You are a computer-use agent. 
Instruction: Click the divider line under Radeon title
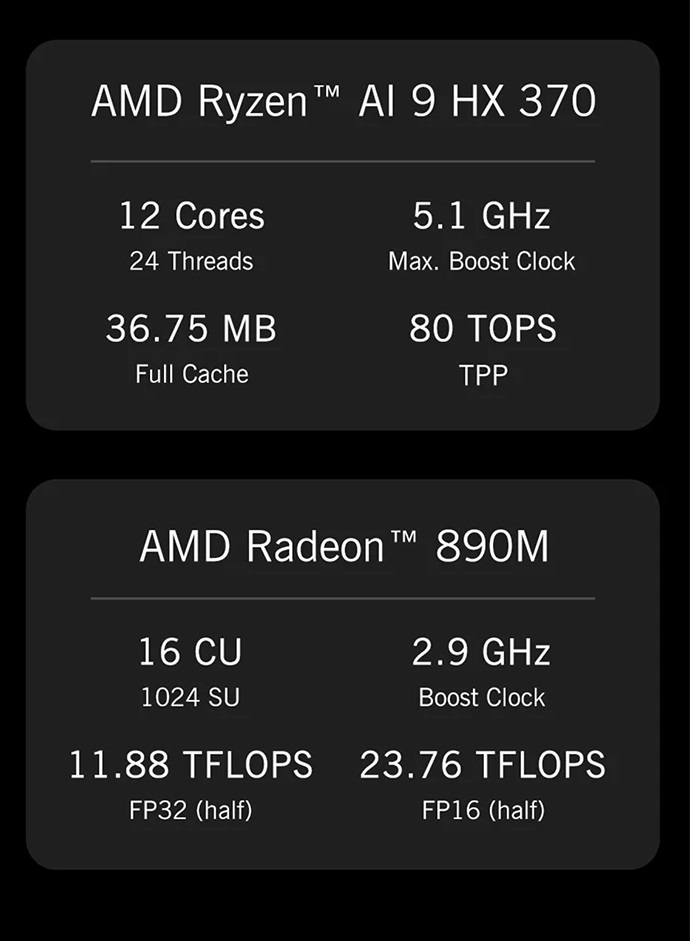343,599
